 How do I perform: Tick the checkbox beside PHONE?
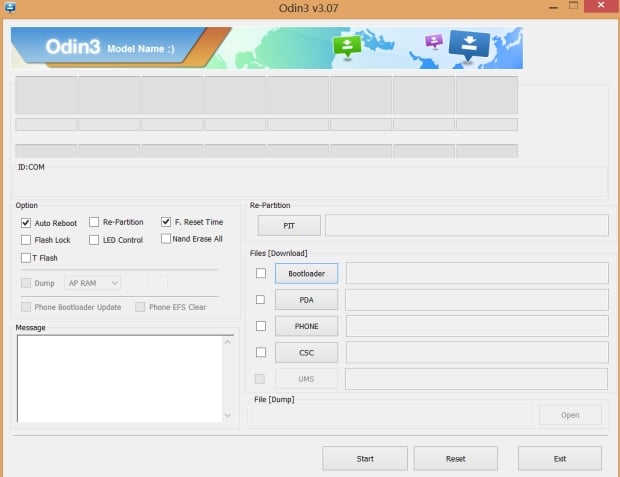(261, 326)
